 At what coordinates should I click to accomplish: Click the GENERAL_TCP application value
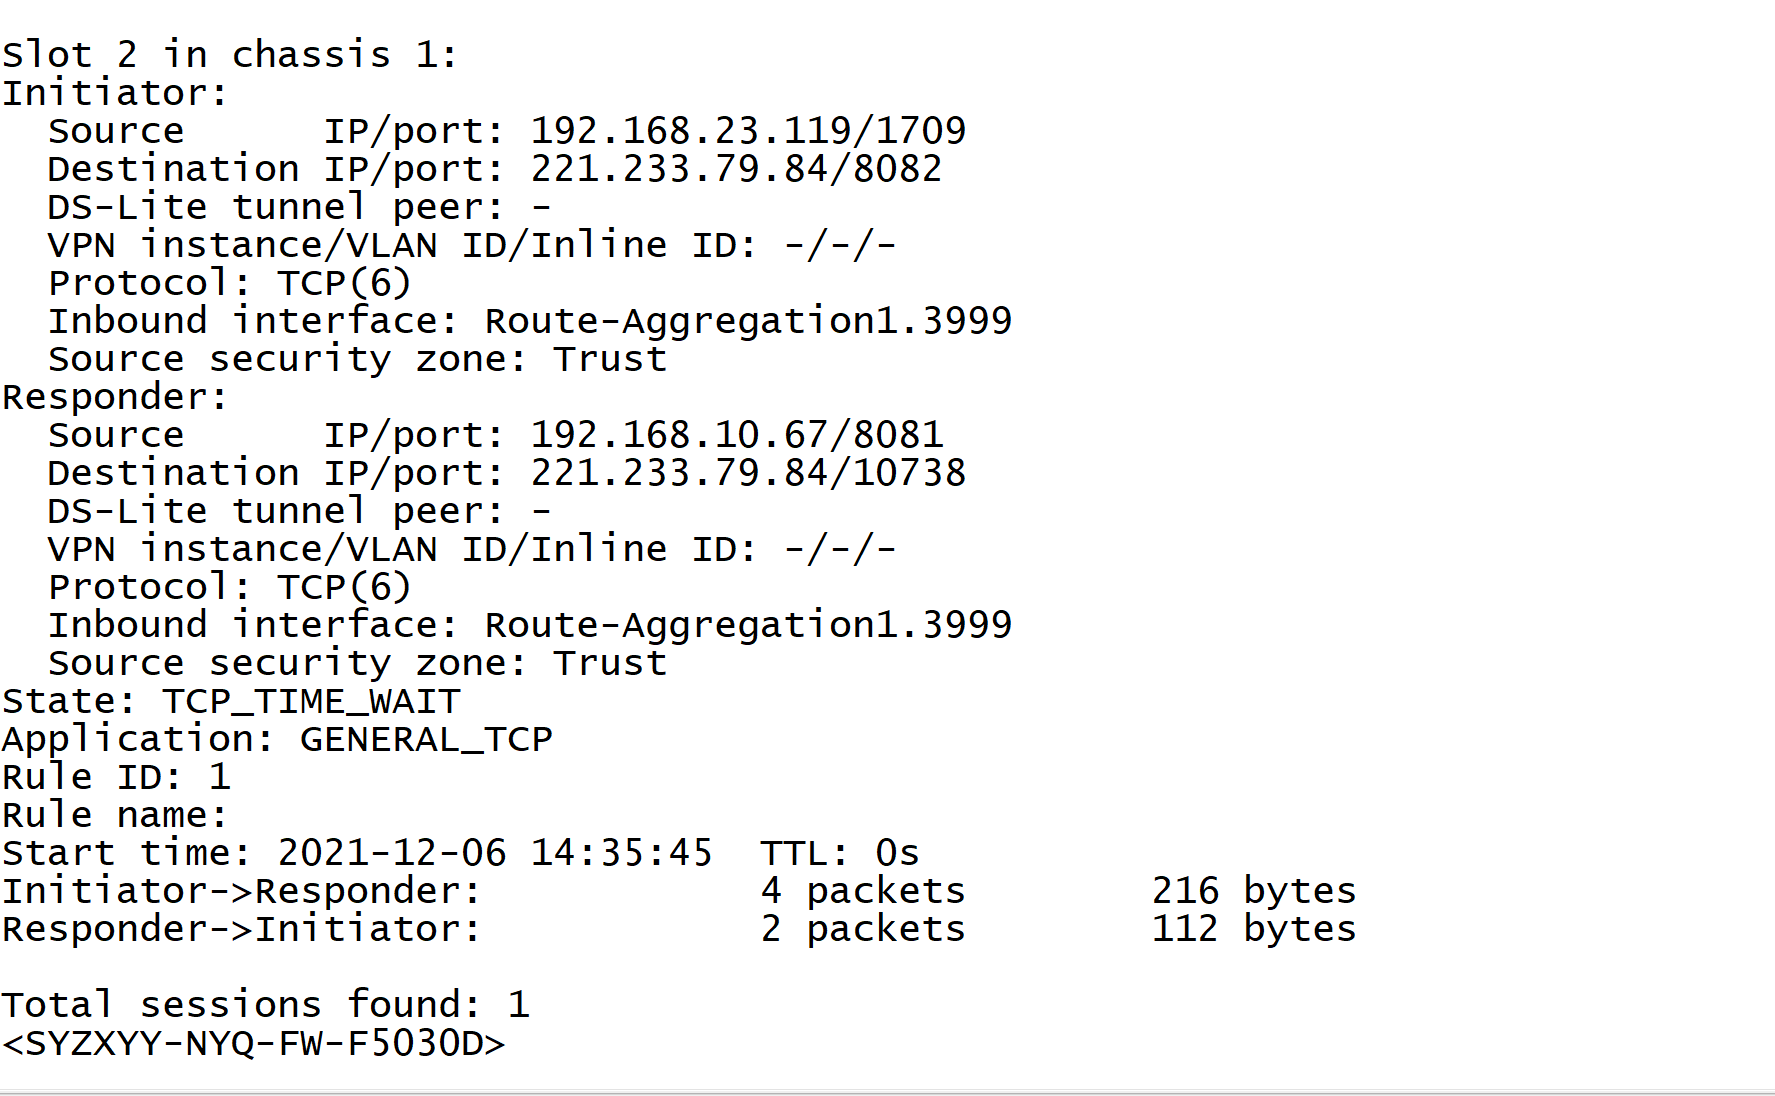426,739
